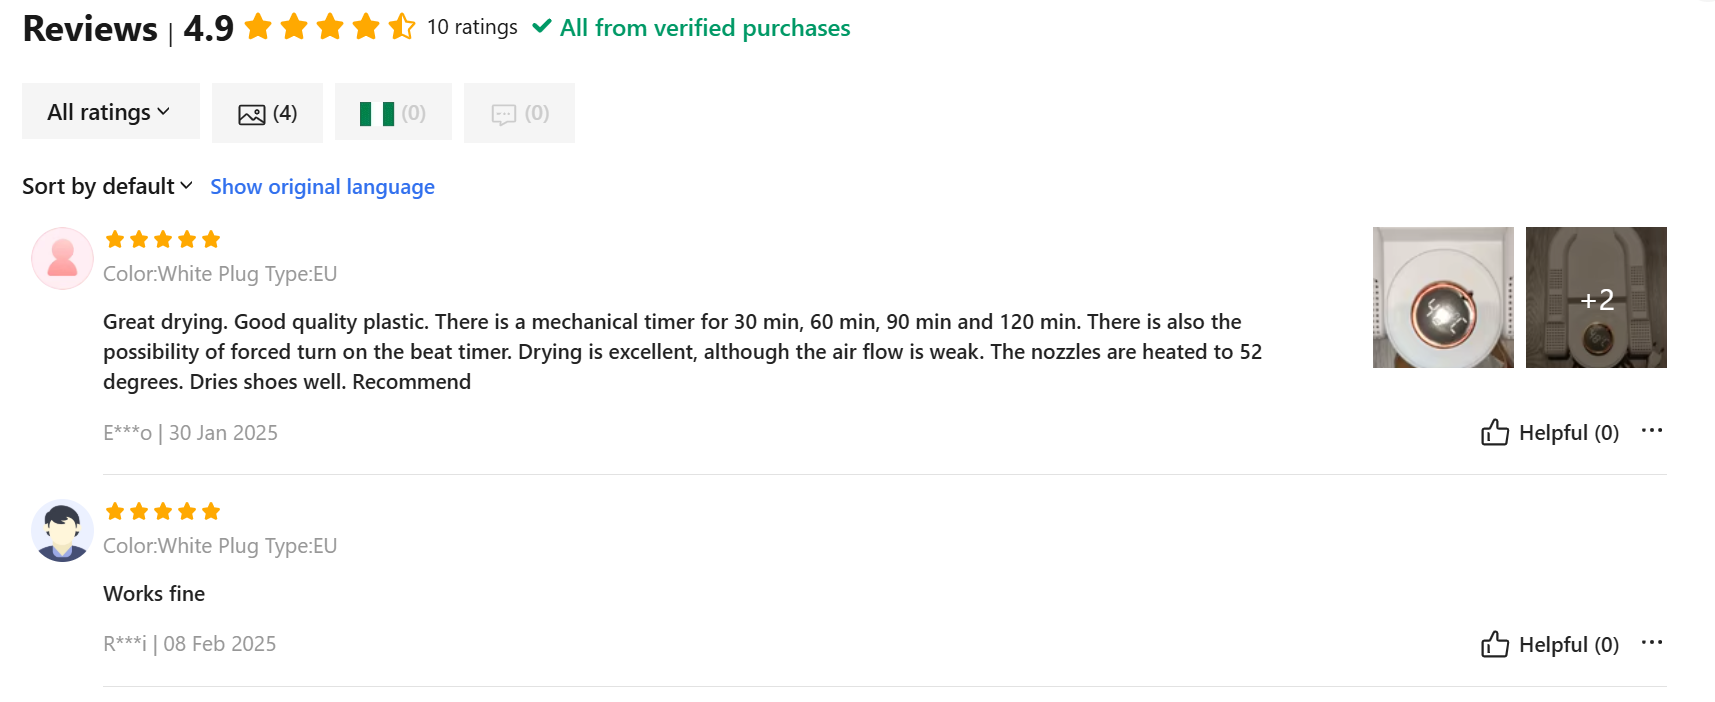Click five-star rating on E***o's review

(x=162, y=239)
